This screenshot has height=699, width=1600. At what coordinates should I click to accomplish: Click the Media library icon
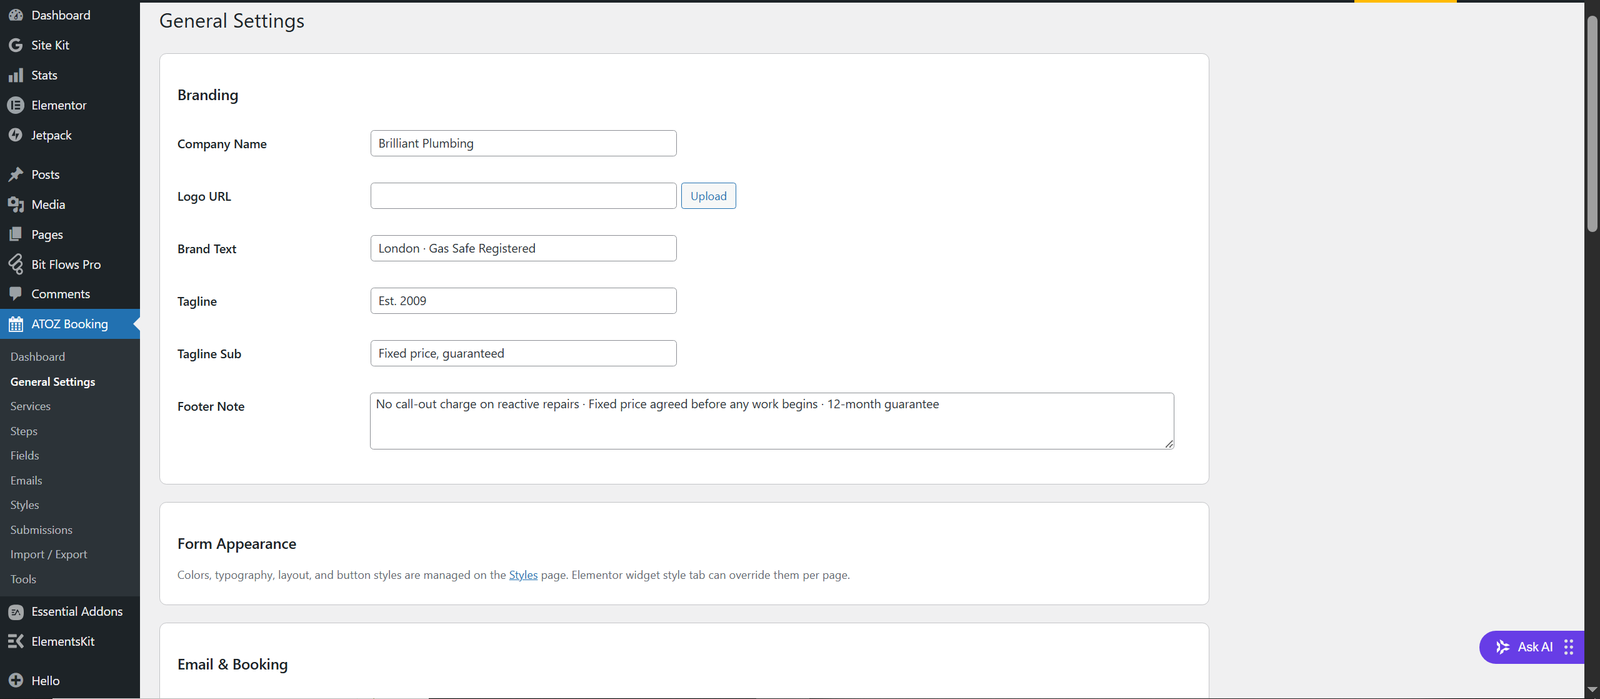(16, 204)
